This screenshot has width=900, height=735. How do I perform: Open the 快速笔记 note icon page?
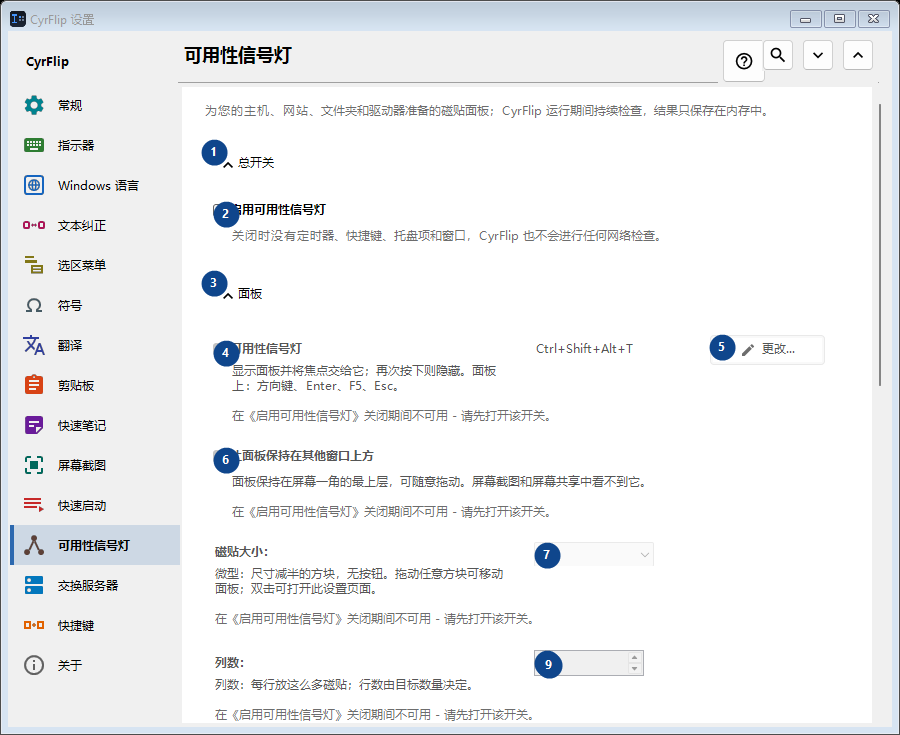point(34,425)
